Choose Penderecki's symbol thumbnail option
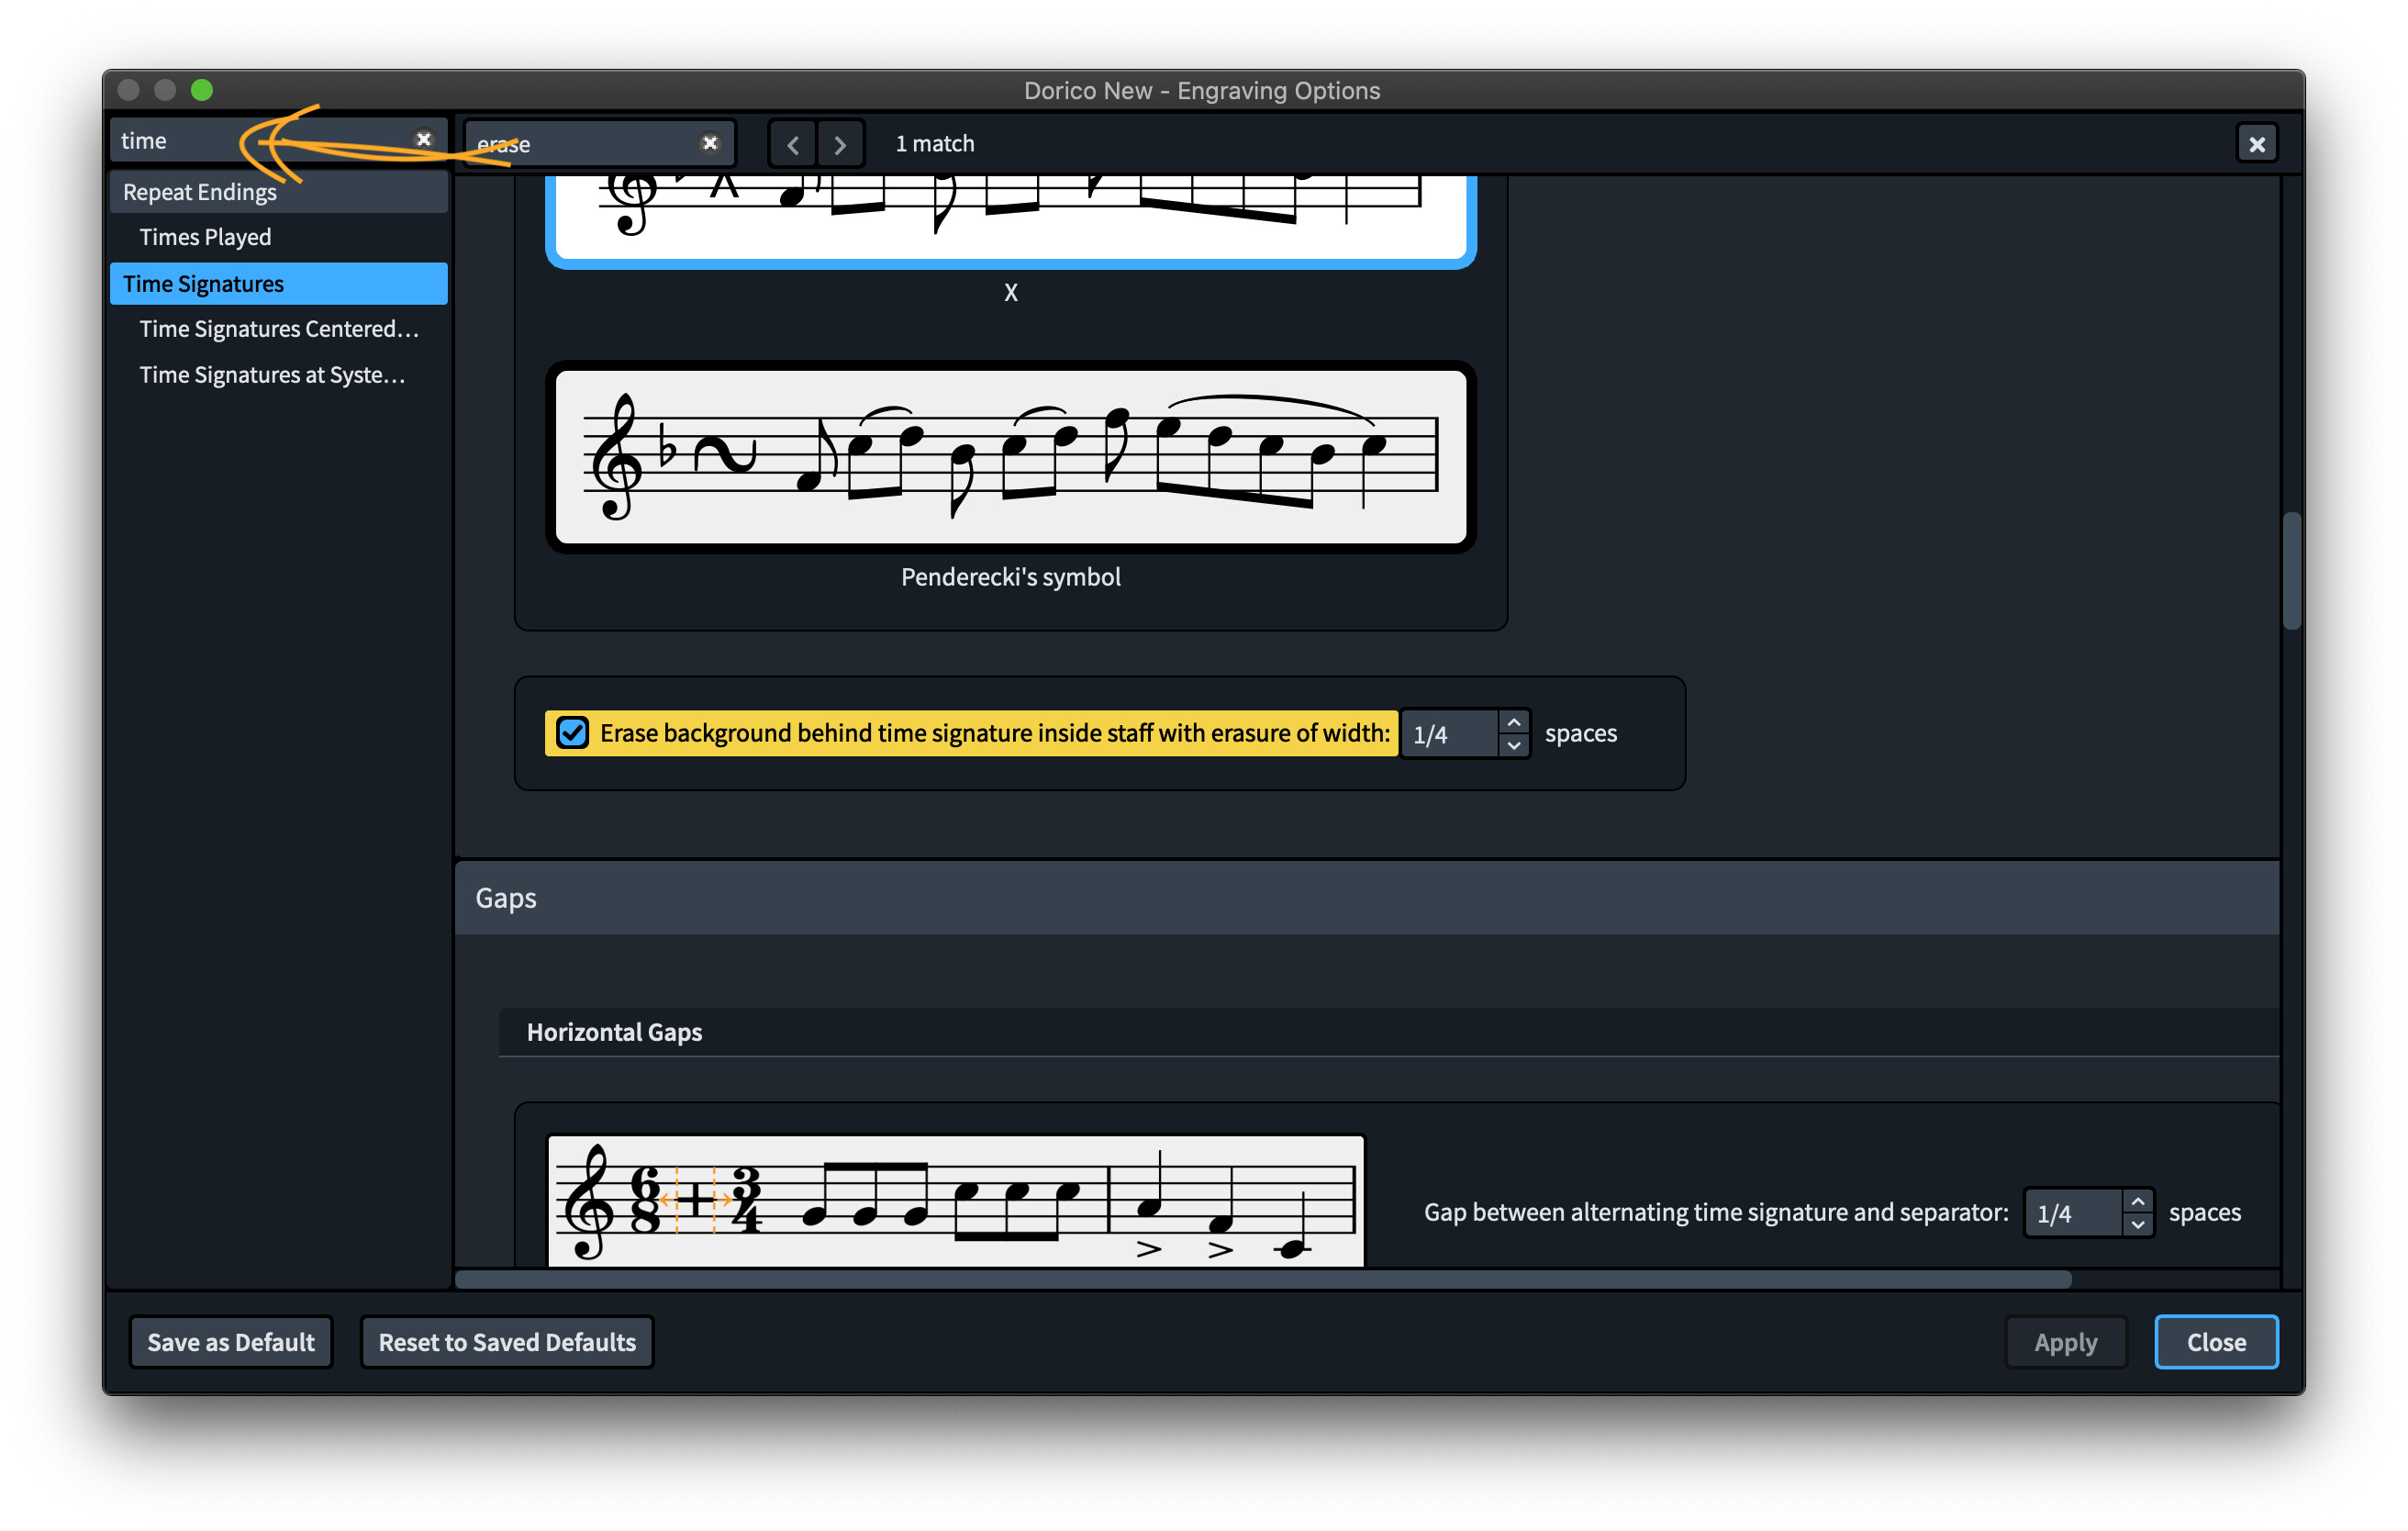 [1010, 457]
